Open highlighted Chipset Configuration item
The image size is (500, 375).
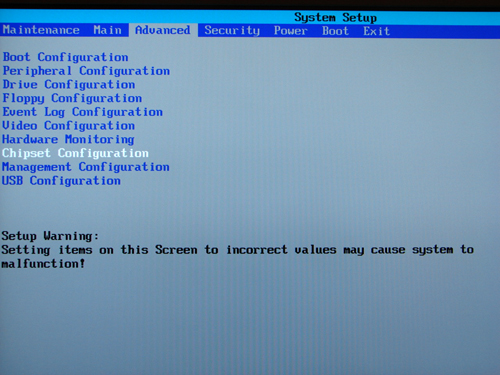coord(75,153)
